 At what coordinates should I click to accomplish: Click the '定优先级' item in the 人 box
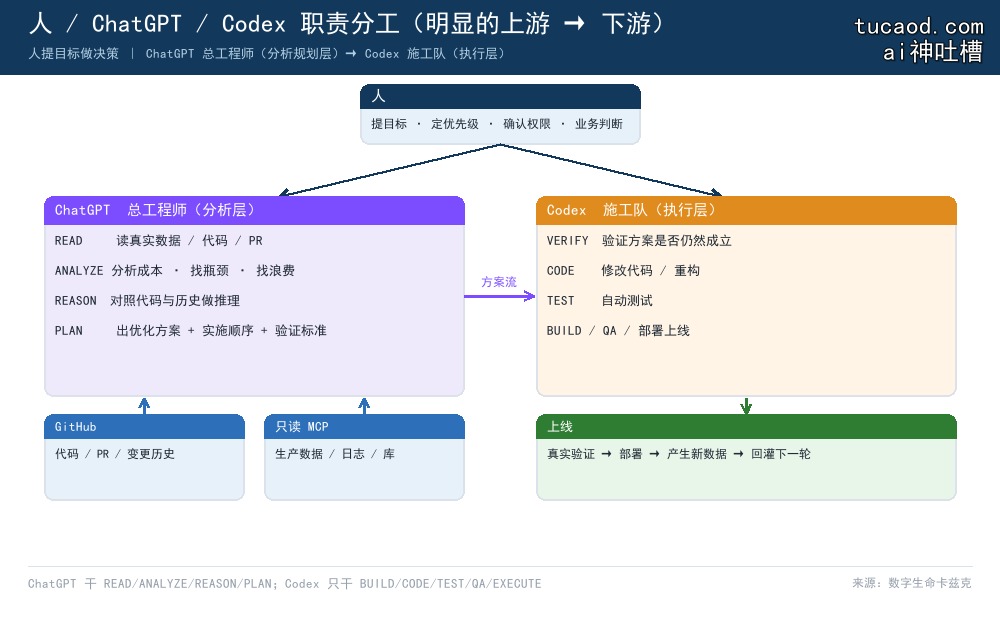pyautogui.click(x=454, y=124)
